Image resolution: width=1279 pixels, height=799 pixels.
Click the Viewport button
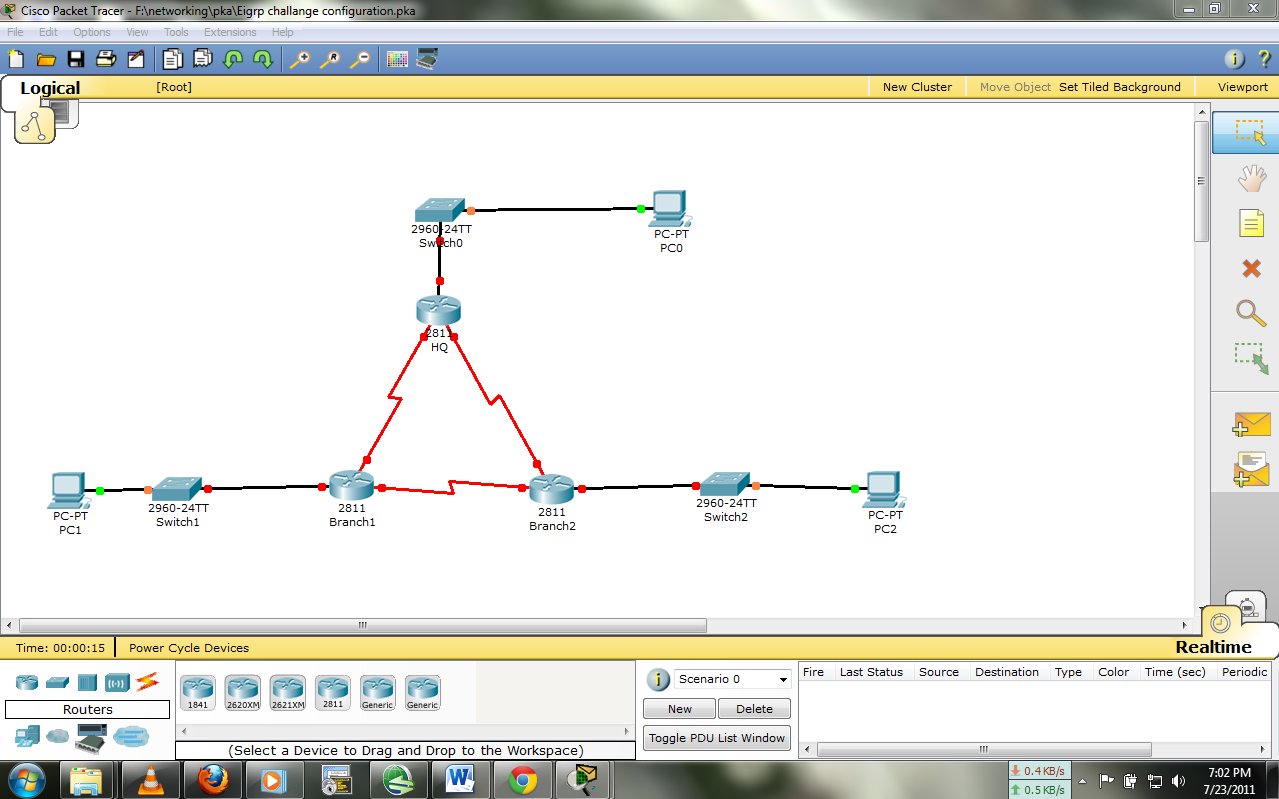point(1243,87)
